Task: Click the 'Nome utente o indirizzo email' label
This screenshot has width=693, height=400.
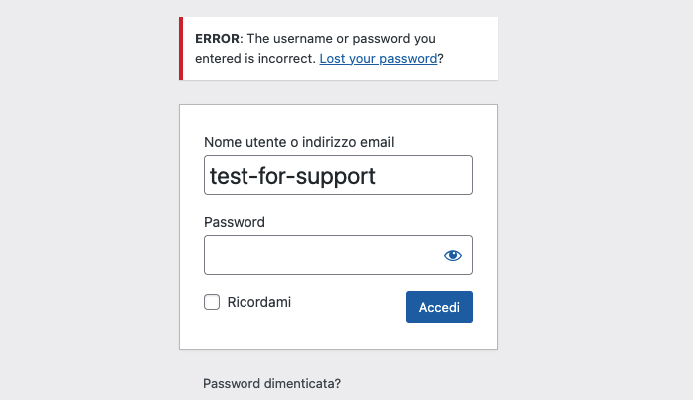Action: tap(299, 142)
